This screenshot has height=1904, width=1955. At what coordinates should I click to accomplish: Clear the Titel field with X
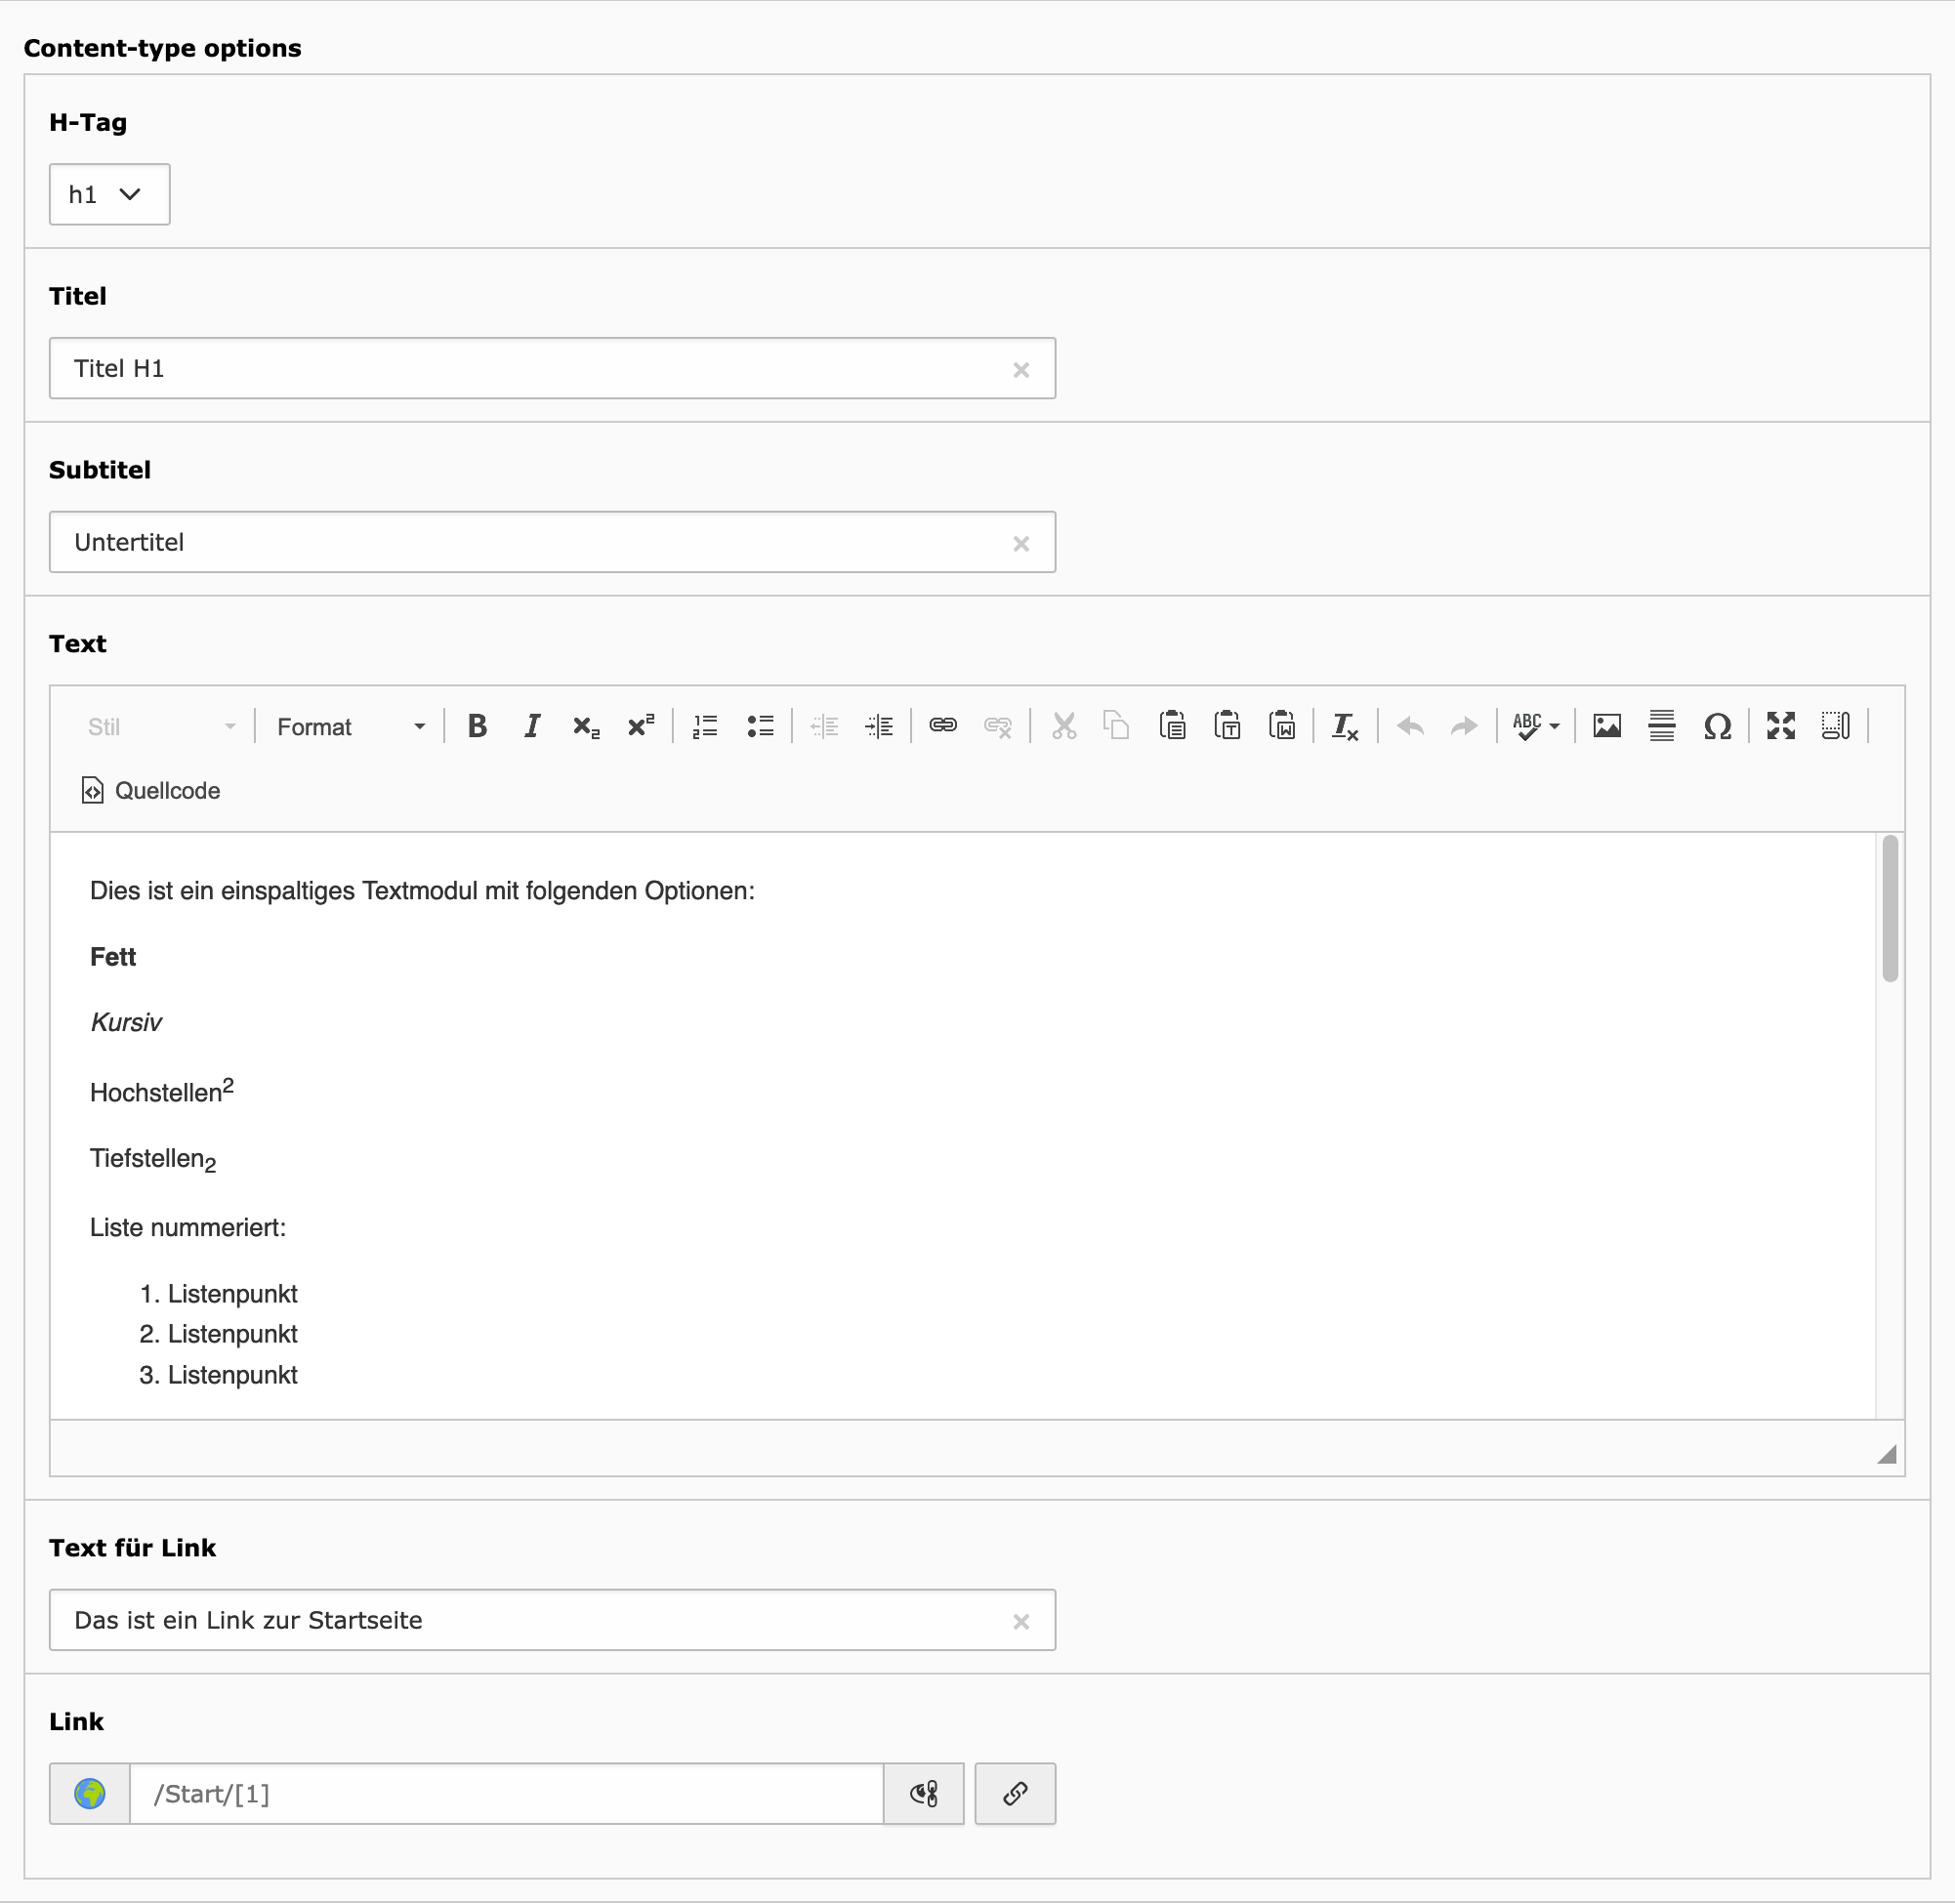[1021, 370]
